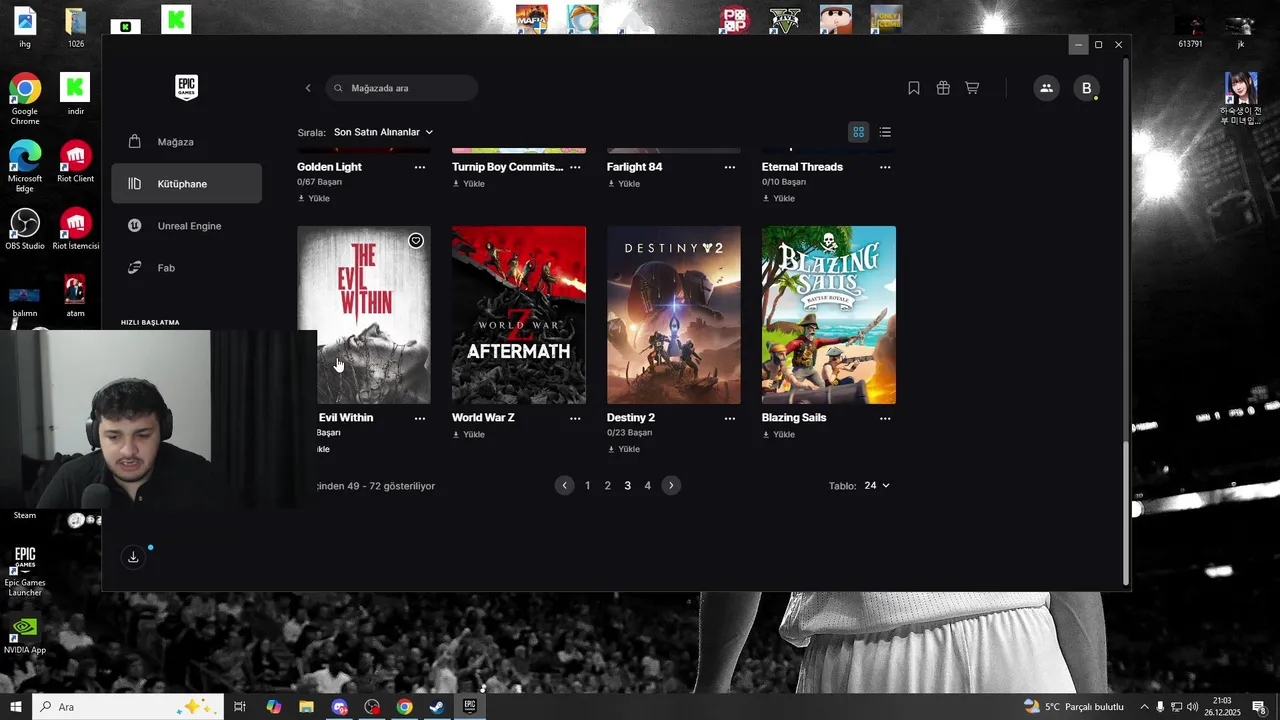Click Yükle under Destiny 2
Screen dimensions: 1280x720
623,449
